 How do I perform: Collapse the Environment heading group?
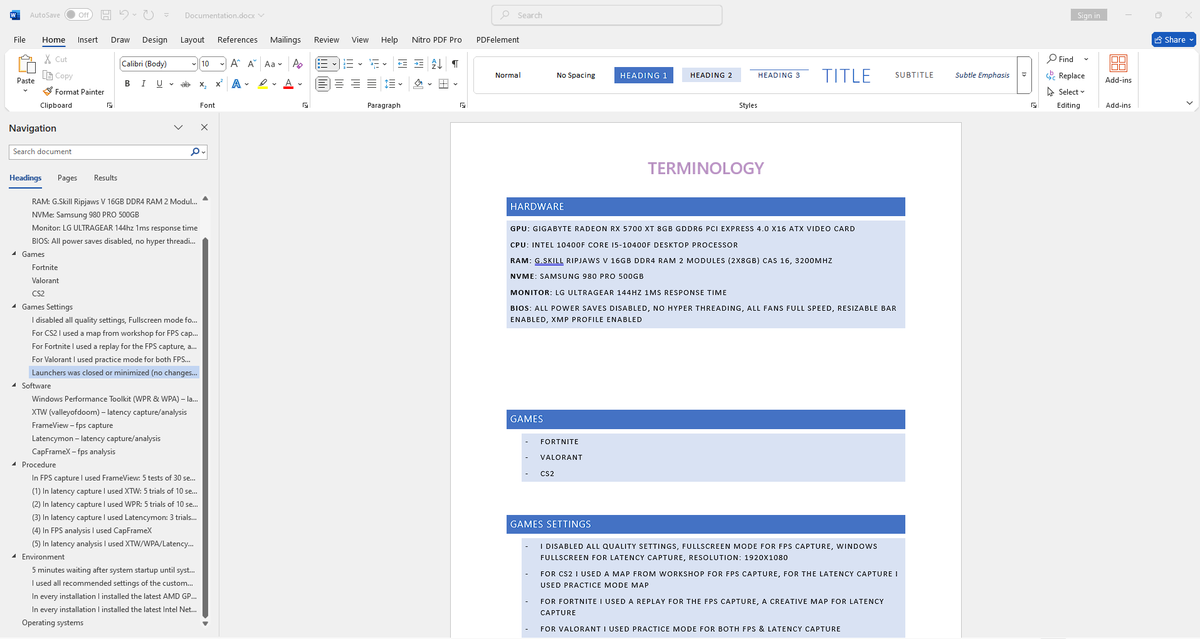pos(14,556)
